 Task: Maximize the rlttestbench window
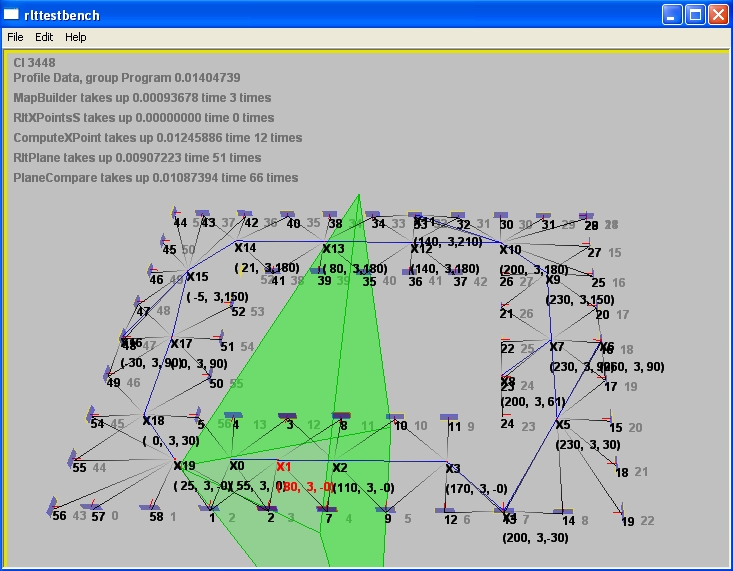click(x=694, y=14)
